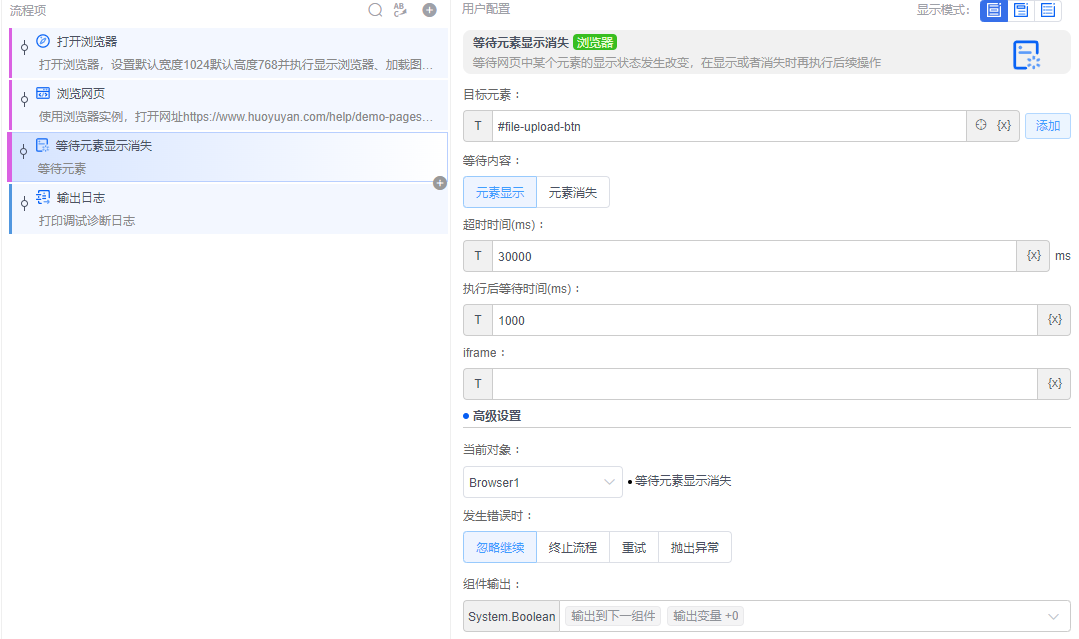The height and width of the screenshot is (639, 1079).
Task: Click the plus icon atop the flow panel
Action: [x=429, y=10]
